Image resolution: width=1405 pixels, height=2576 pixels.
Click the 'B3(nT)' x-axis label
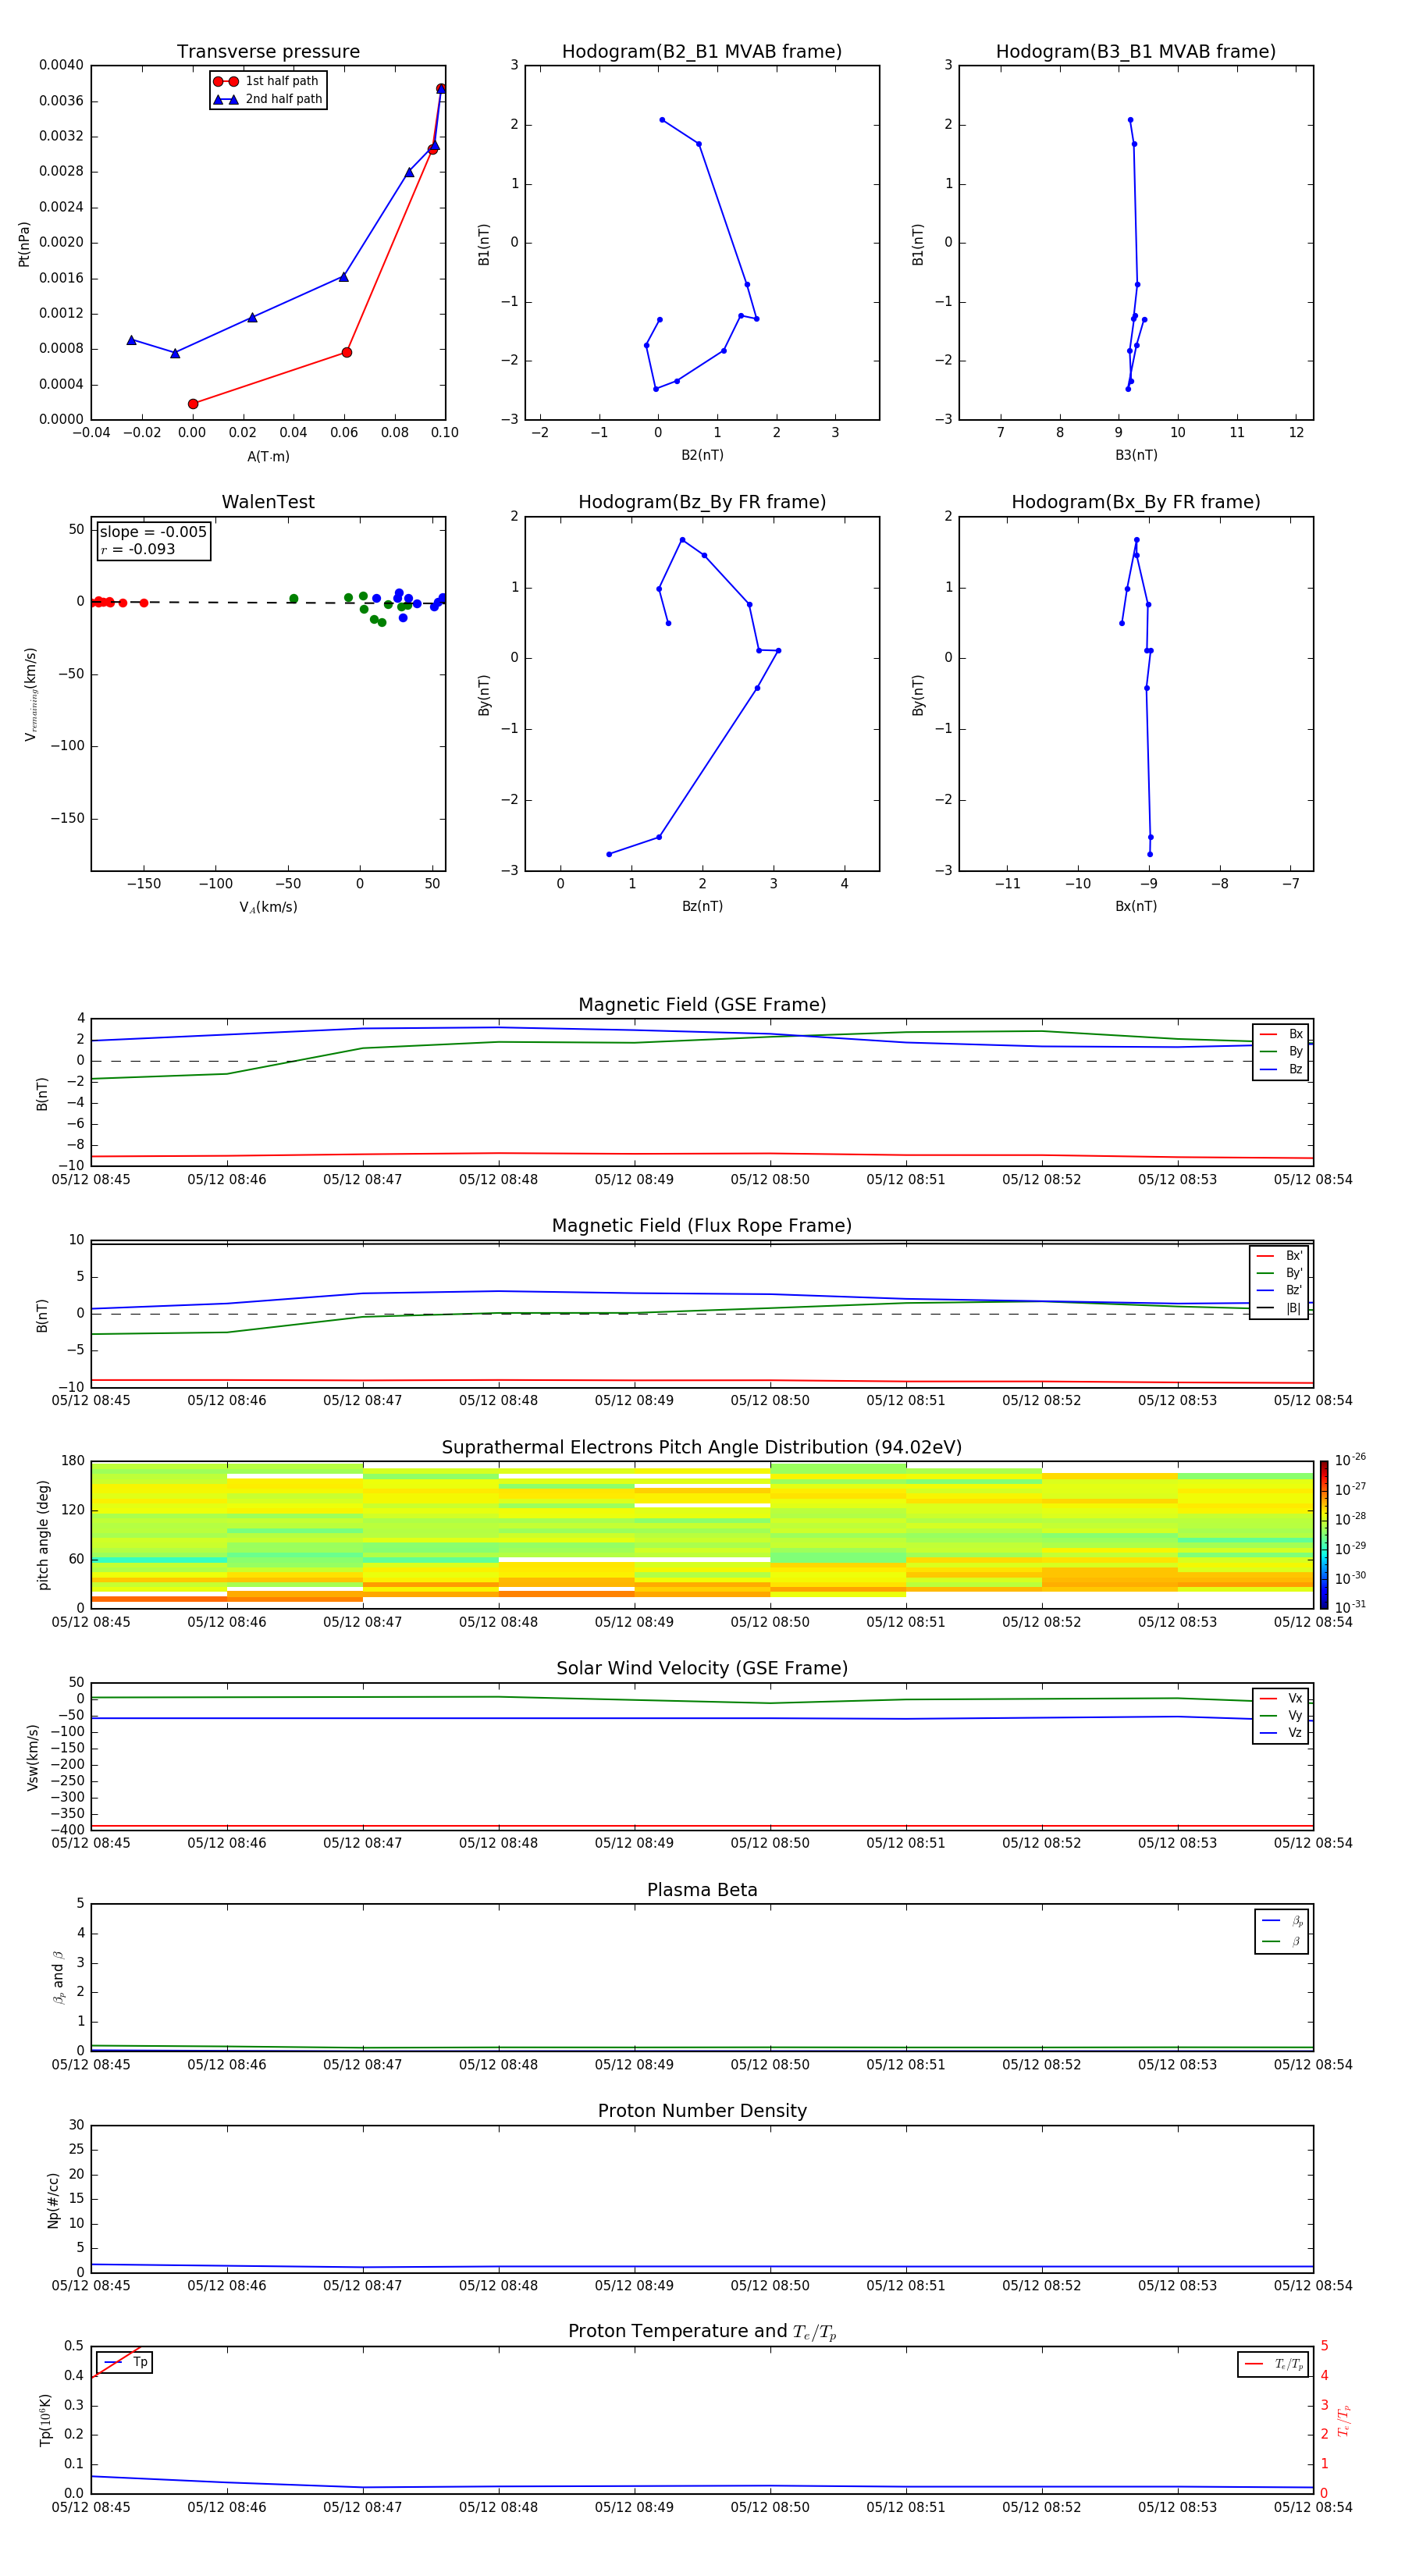tap(1136, 455)
